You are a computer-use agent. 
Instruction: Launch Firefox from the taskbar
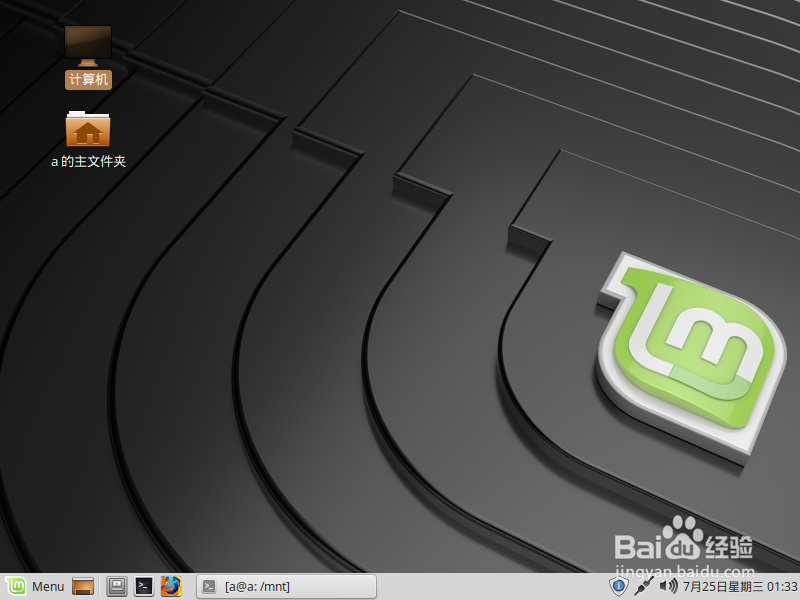(x=171, y=587)
